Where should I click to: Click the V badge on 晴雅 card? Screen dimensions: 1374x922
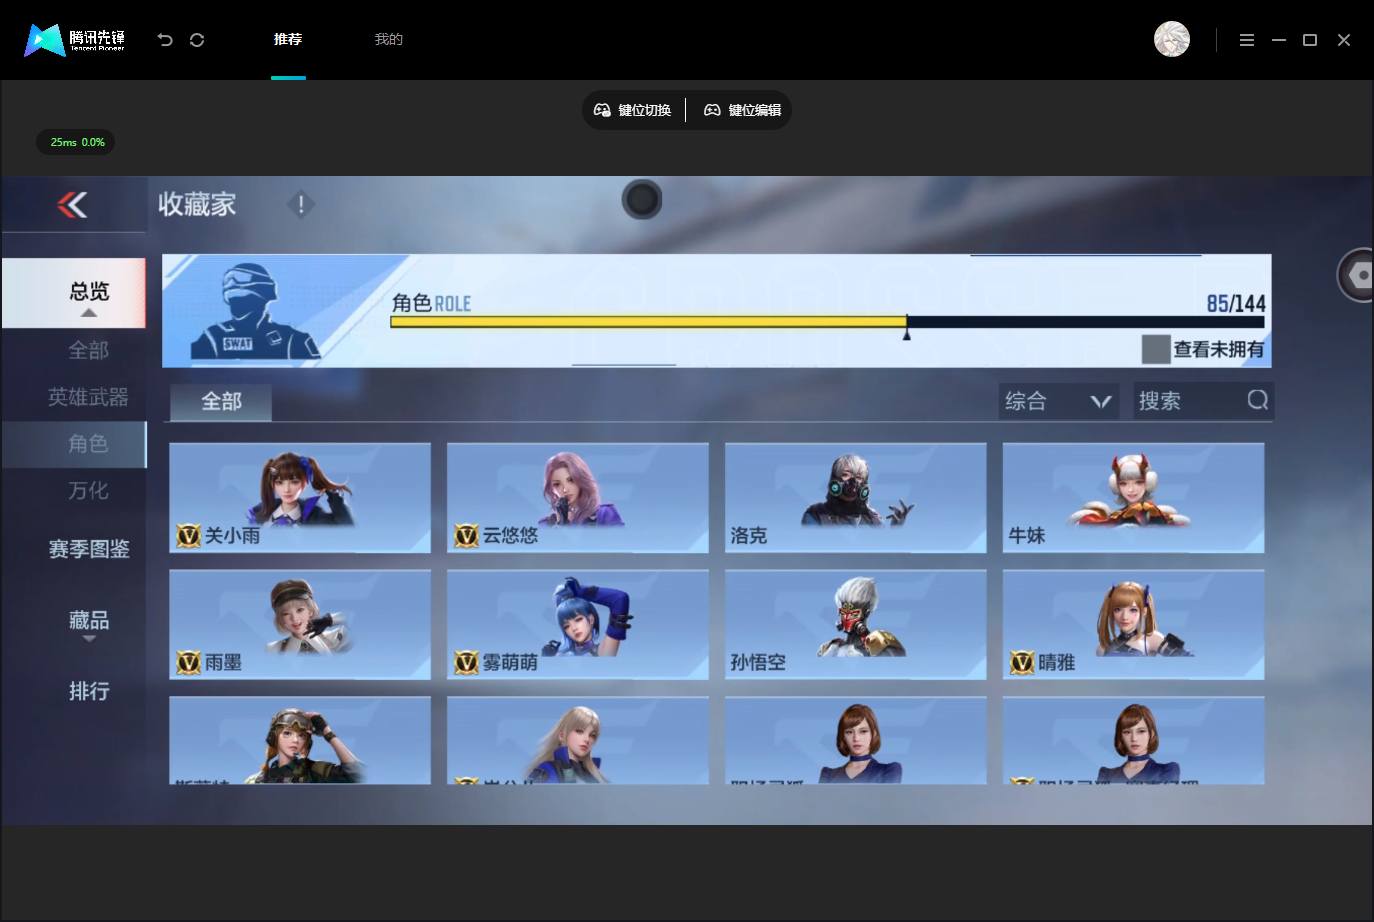tap(1022, 662)
